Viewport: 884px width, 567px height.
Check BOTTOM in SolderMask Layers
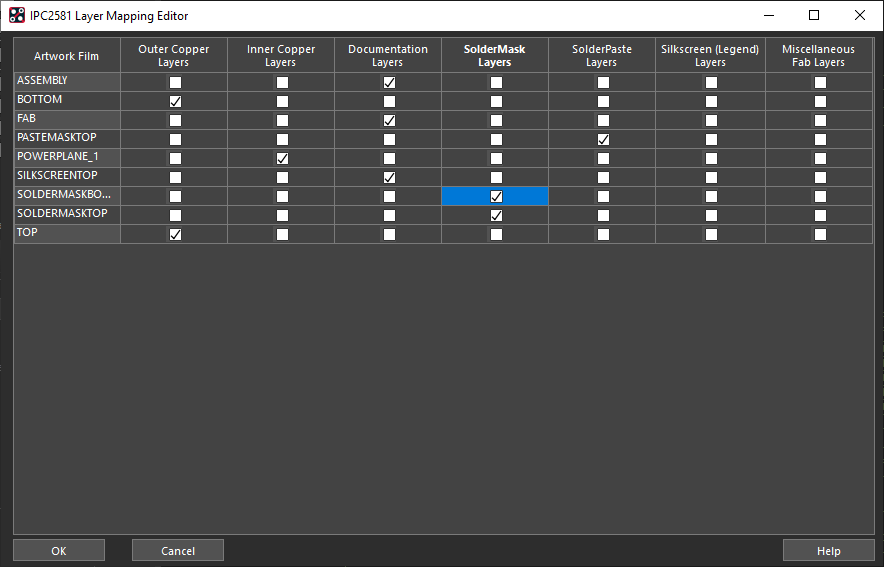(x=496, y=101)
